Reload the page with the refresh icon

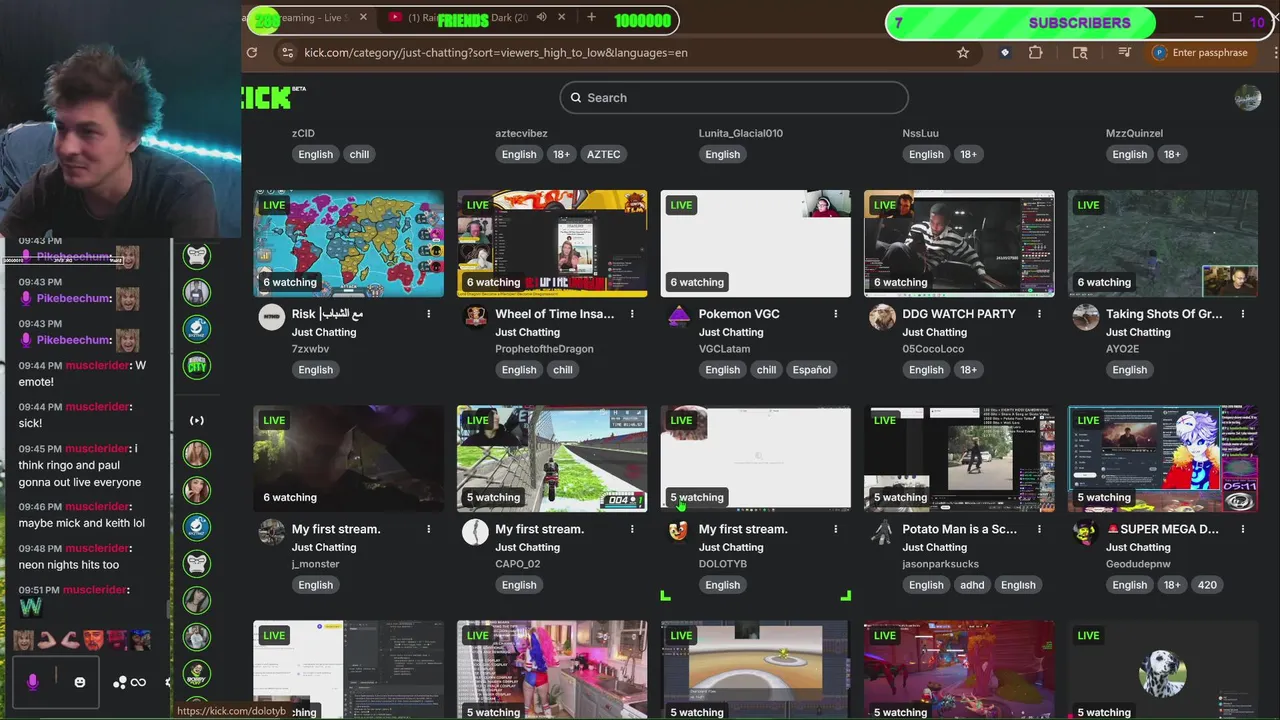(x=252, y=53)
